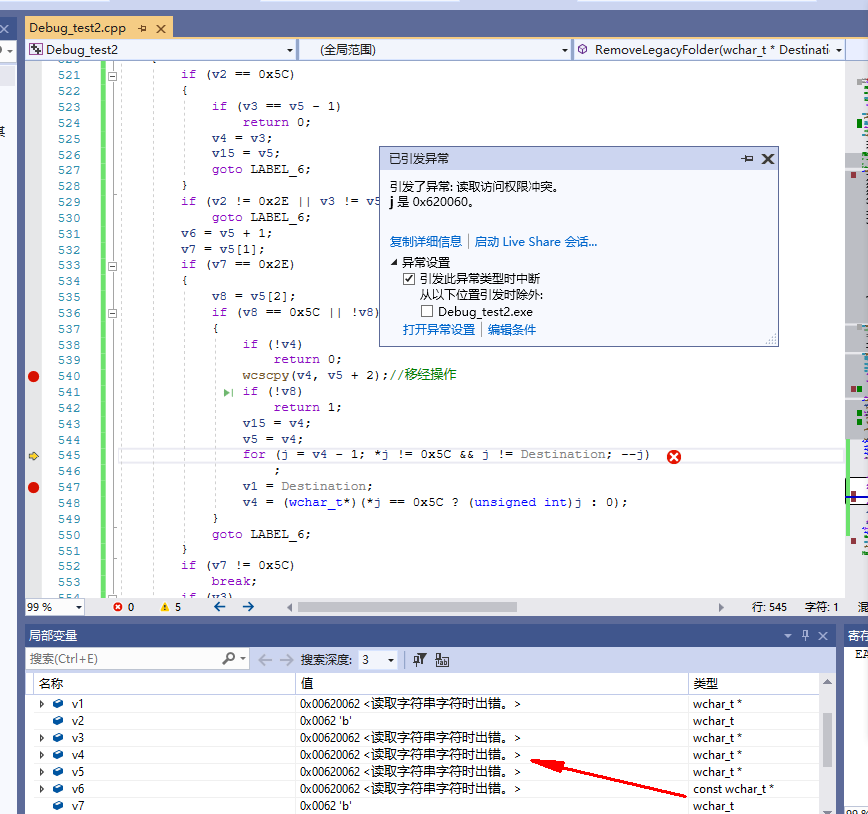Click the 寄存 (Registers) panel title
Screen dimensions: 868x814
(x=857, y=636)
